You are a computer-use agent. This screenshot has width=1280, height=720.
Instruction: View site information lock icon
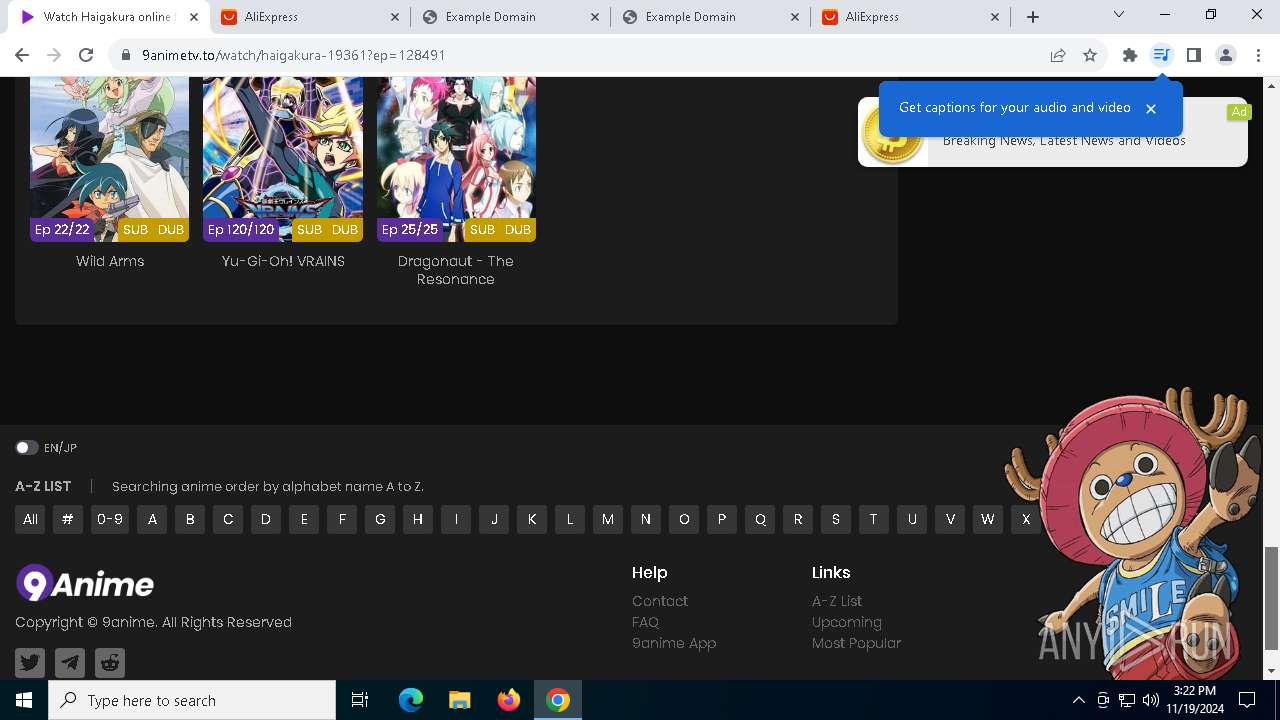[126, 55]
